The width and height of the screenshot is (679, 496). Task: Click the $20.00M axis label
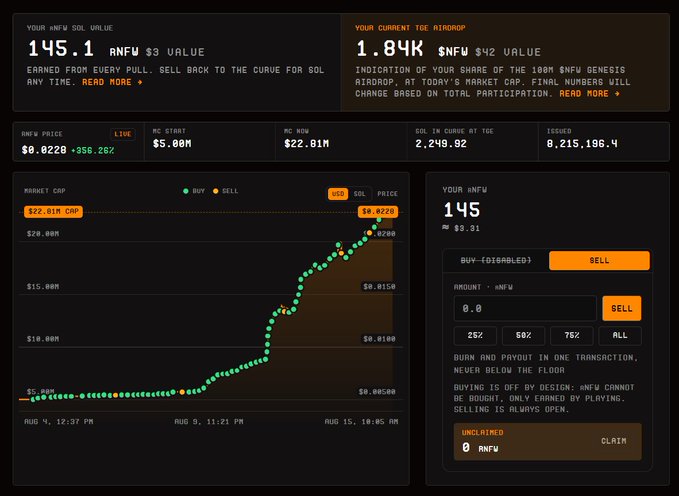(x=43, y=234)
